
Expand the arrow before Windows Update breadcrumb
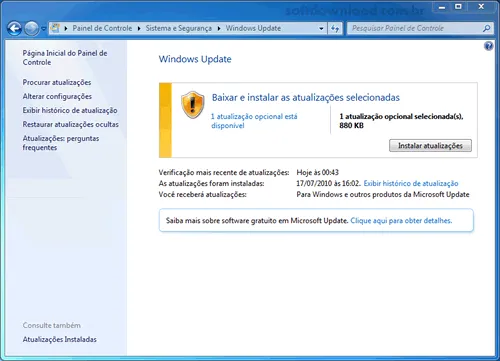[x=219, y=28]
